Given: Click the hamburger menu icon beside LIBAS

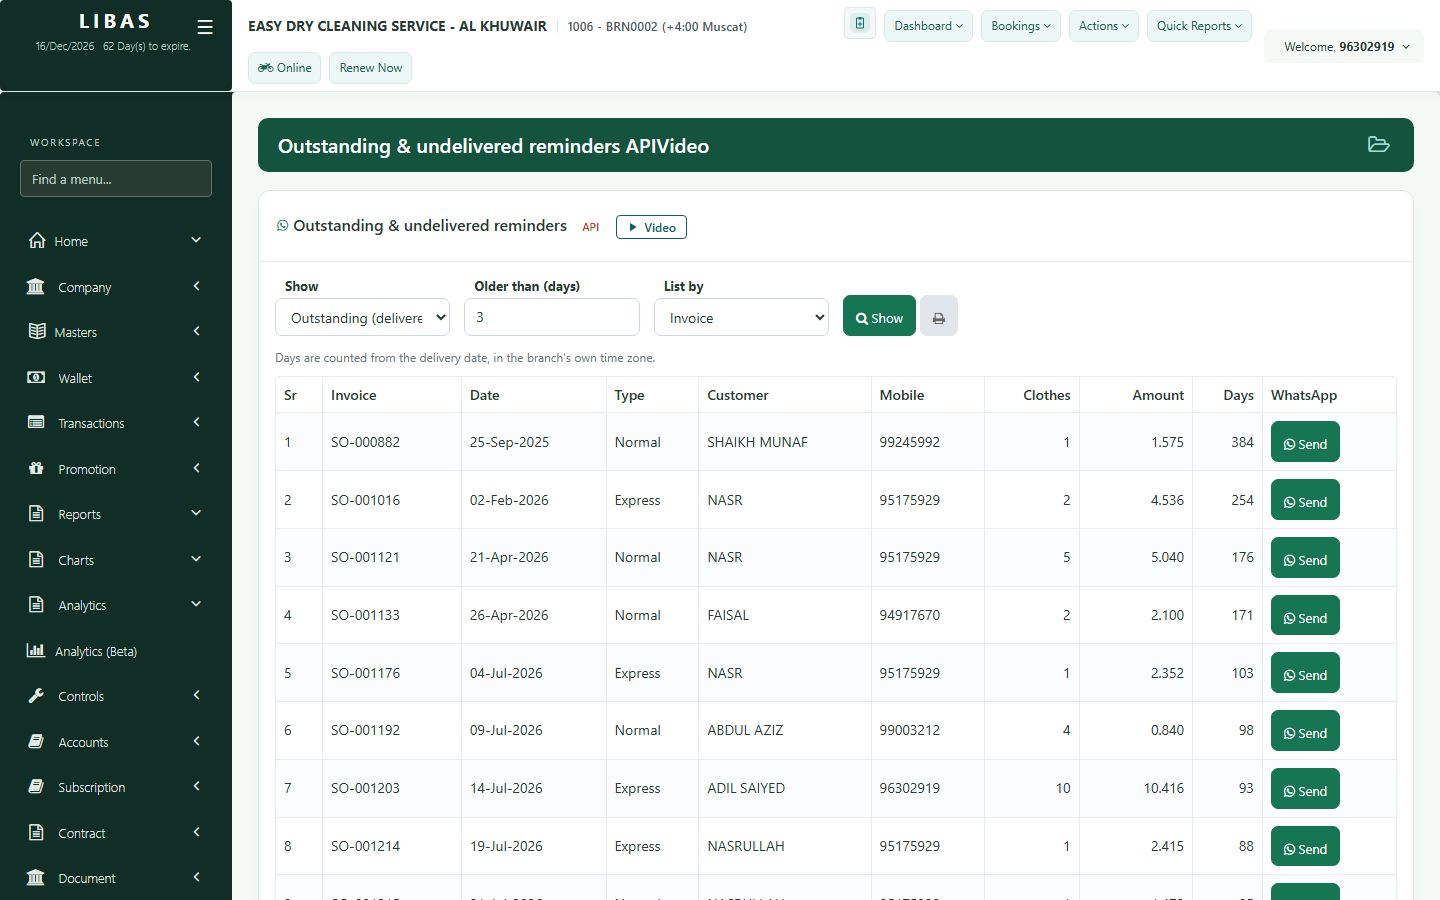Looking at the screenshot, I should [205, 27].
